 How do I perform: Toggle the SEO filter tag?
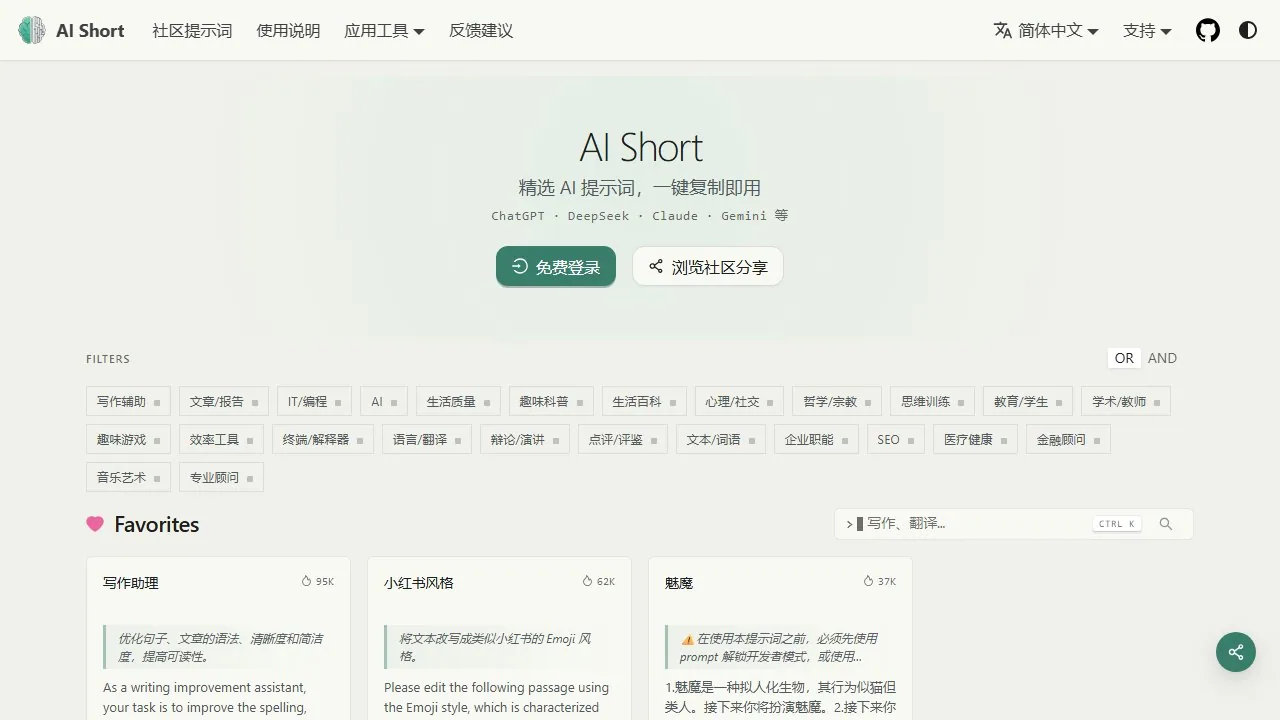tap(896, 439)
